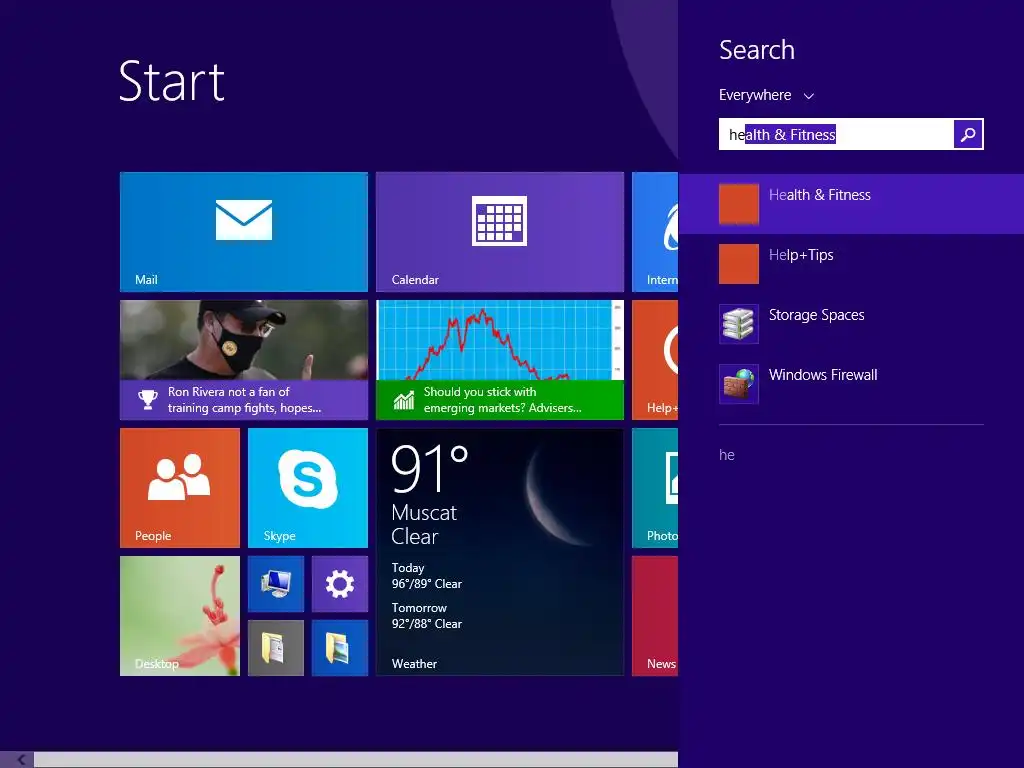Select the Windows Firewall search result

click(x=851, y=384)
